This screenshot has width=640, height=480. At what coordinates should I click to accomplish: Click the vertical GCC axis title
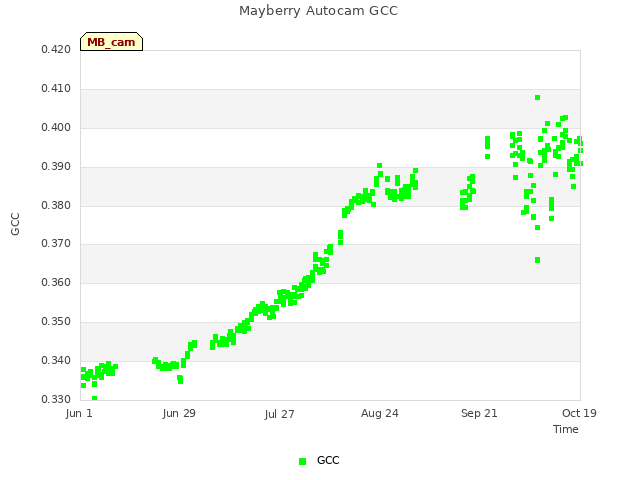click(x=15, y=224)
